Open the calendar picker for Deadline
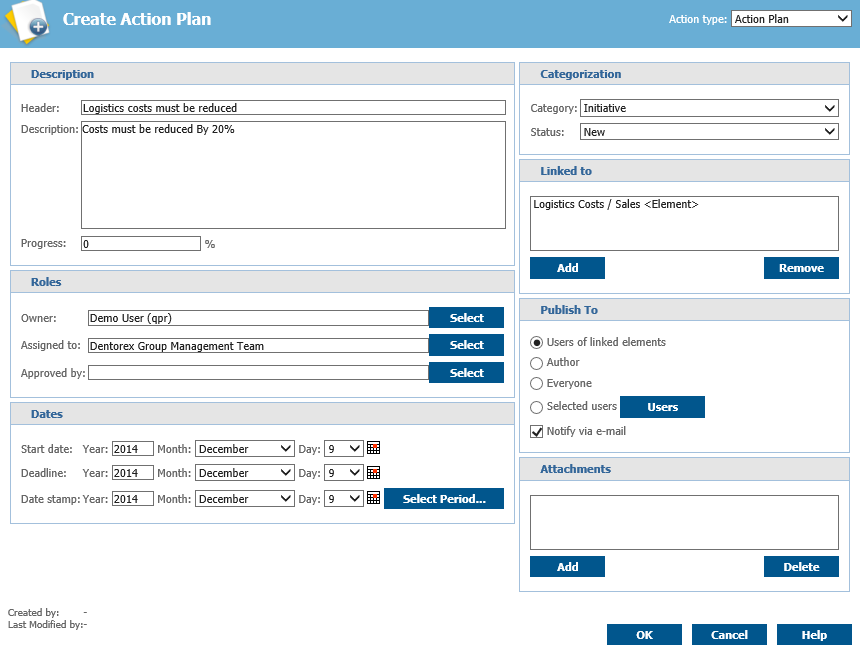The image size is (860, 657). tap(373, 472)
